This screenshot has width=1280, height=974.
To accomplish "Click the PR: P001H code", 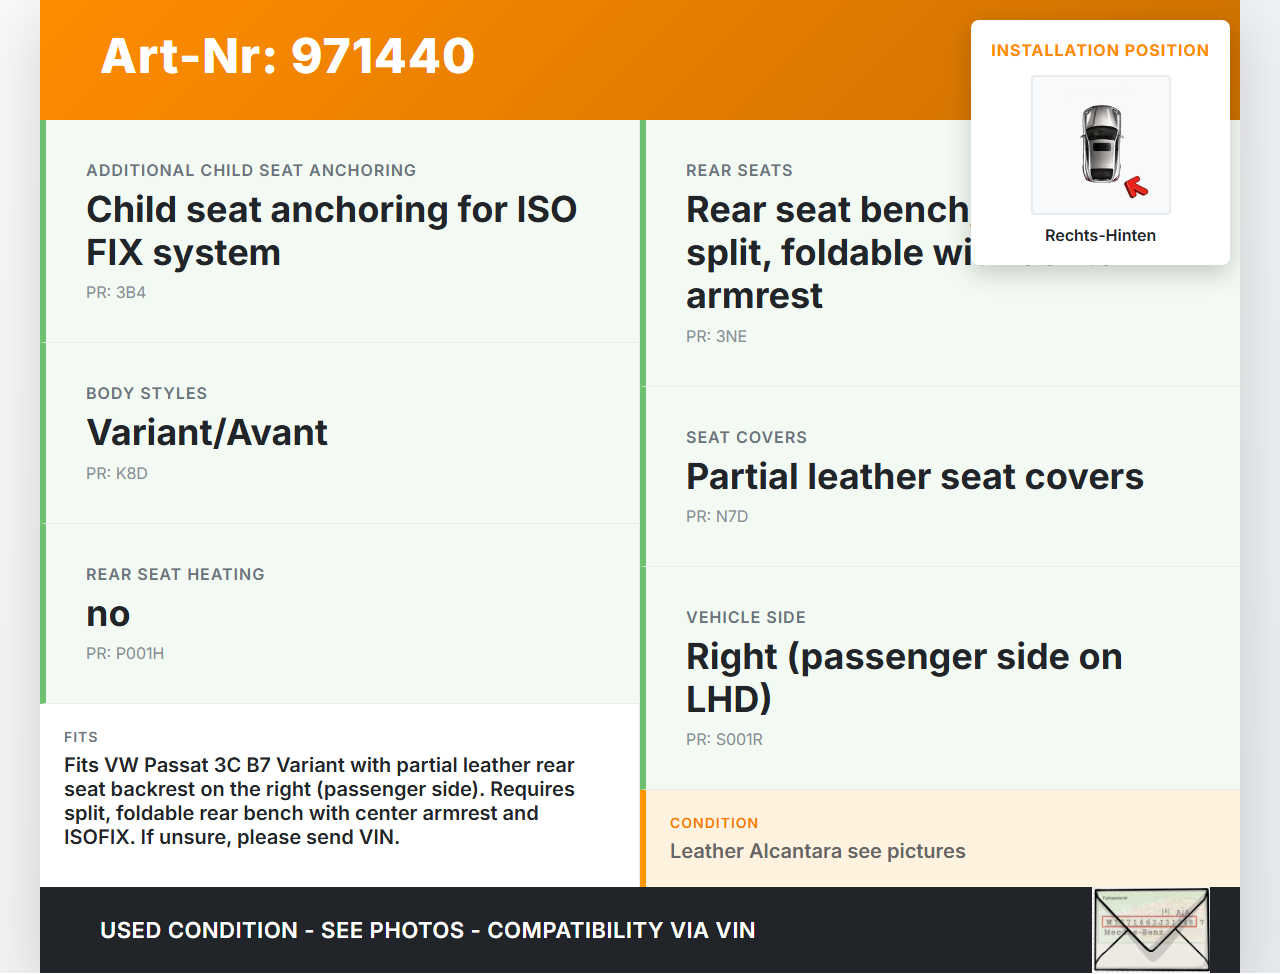I will [125, 654].
